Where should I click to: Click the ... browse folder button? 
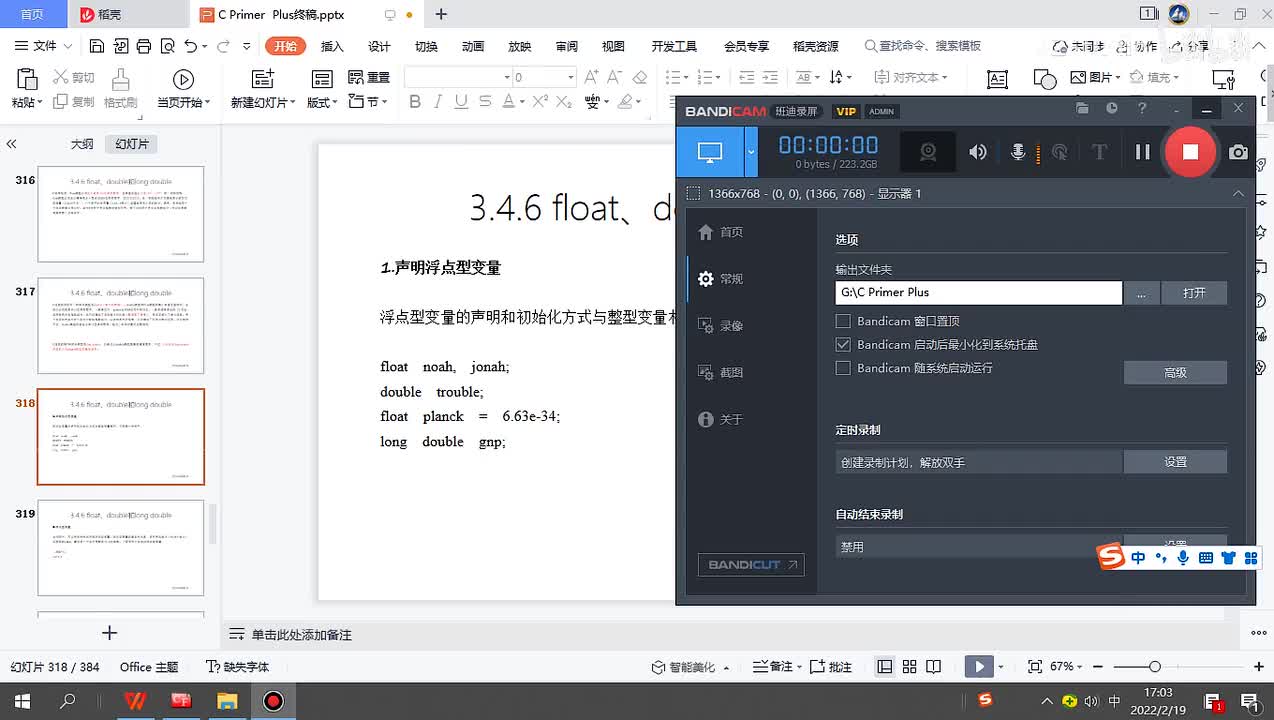tap(1141, 292)
